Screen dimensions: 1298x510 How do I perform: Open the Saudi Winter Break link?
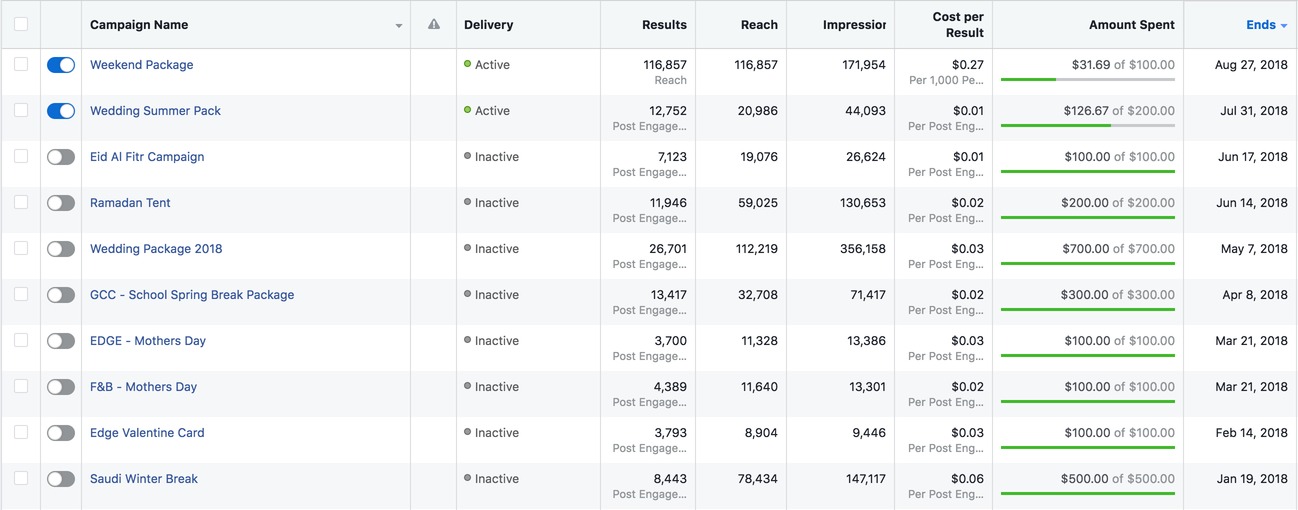tap(144, 479)
